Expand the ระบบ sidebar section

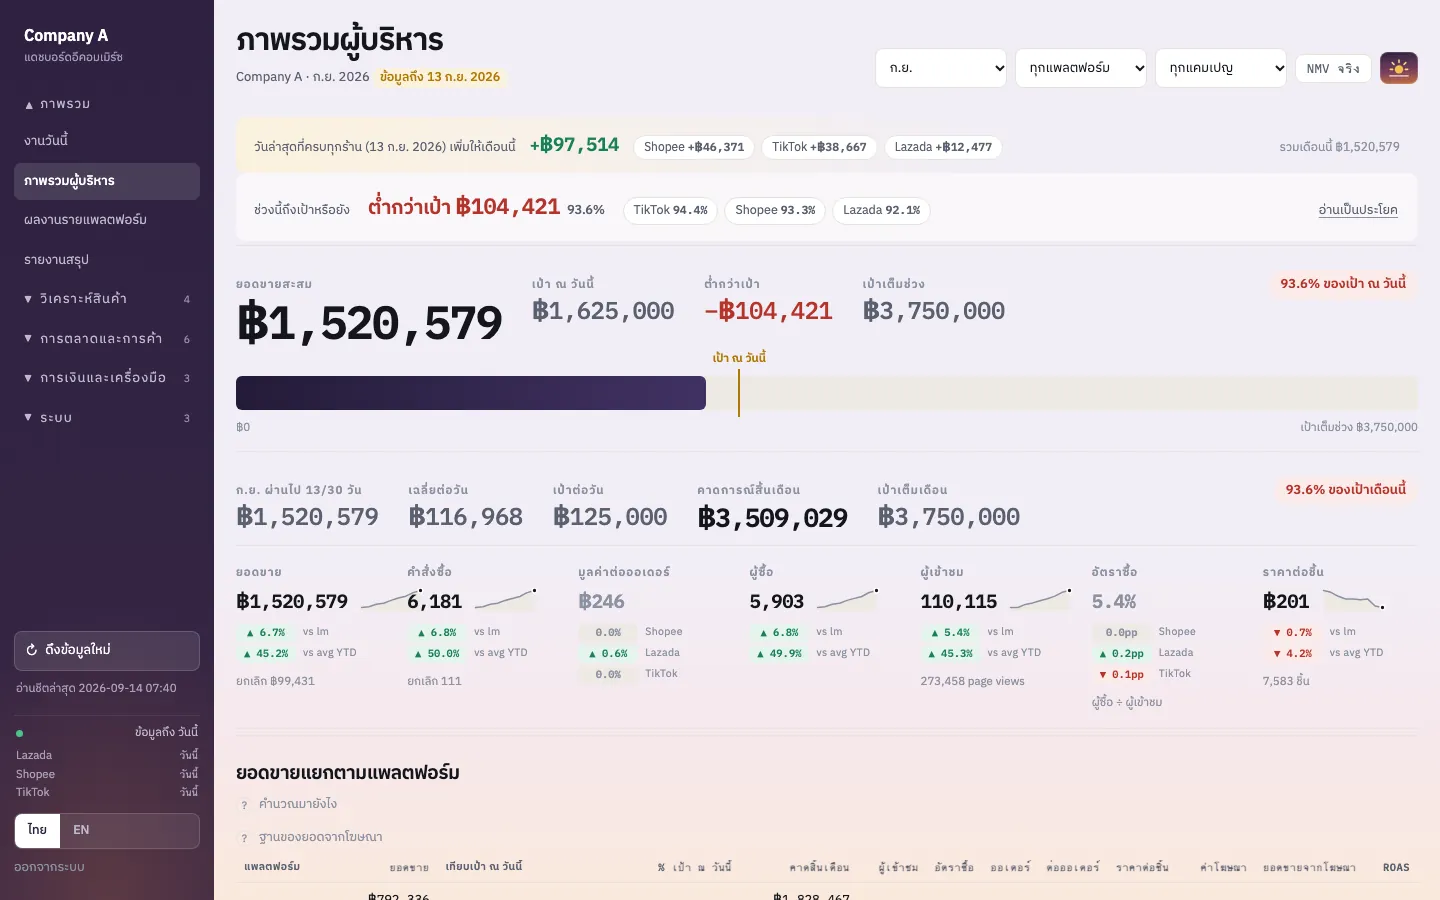[x=107, y=418]
